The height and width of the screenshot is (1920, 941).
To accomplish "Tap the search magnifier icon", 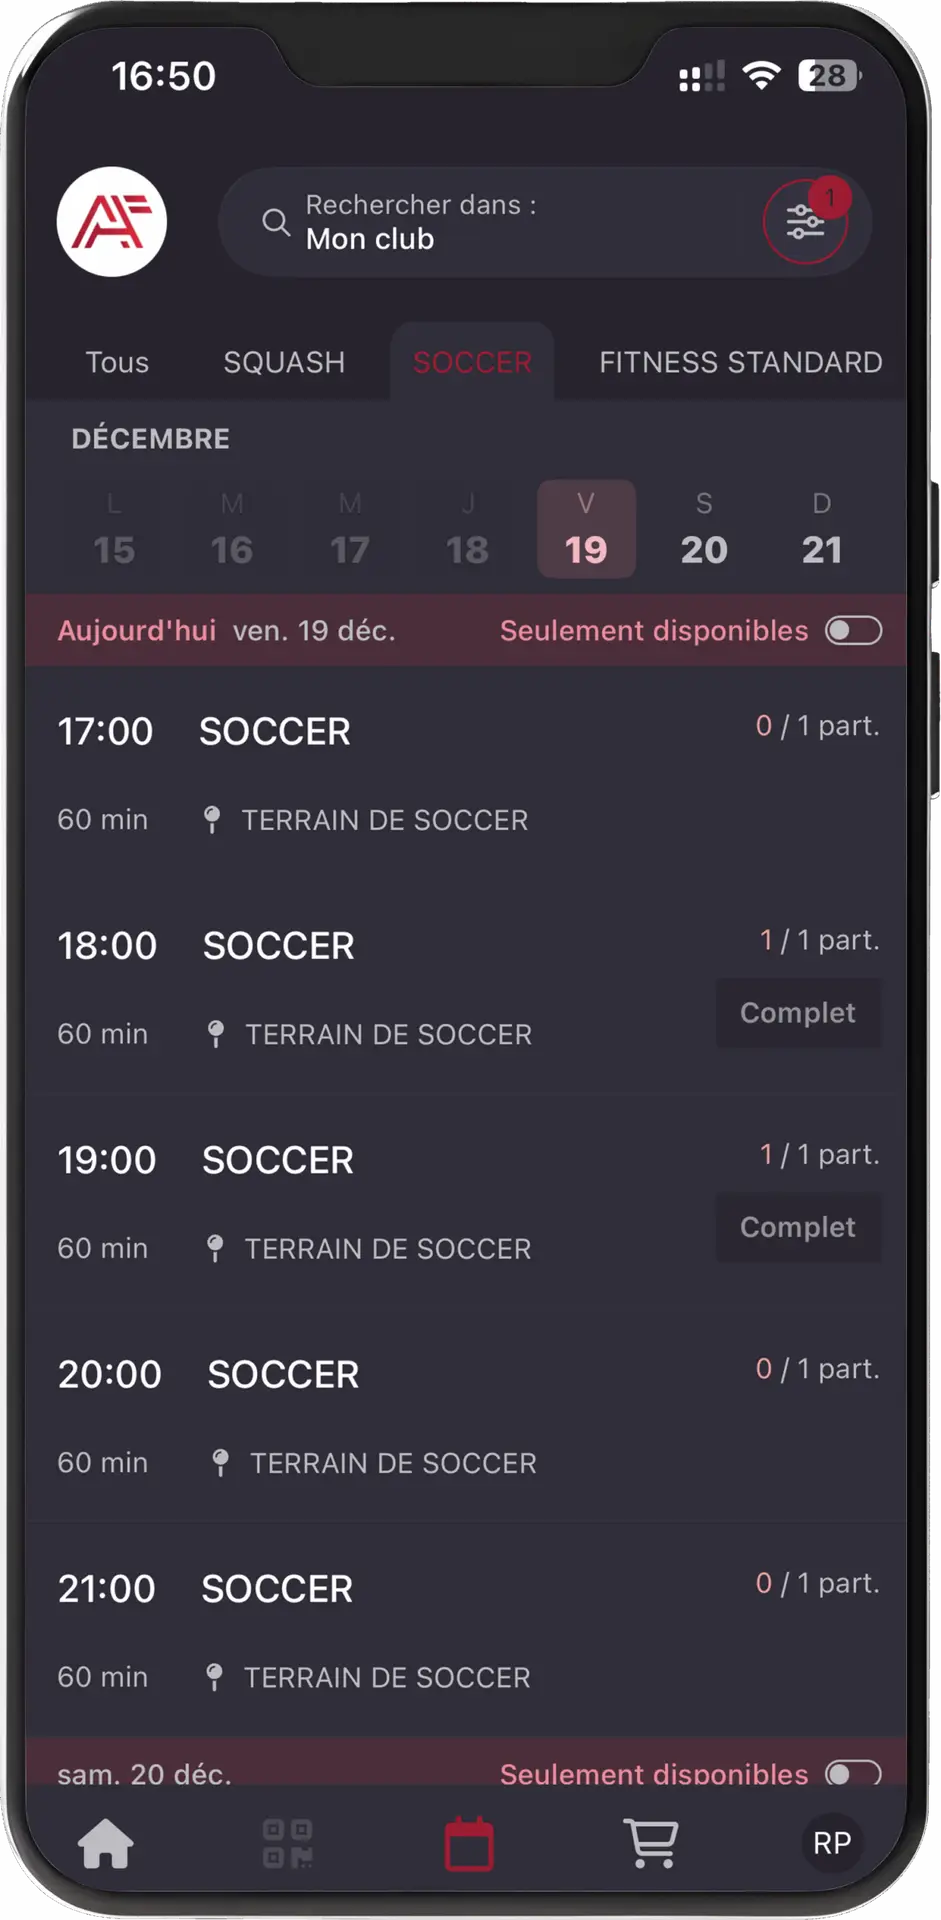I will [276, 222].
